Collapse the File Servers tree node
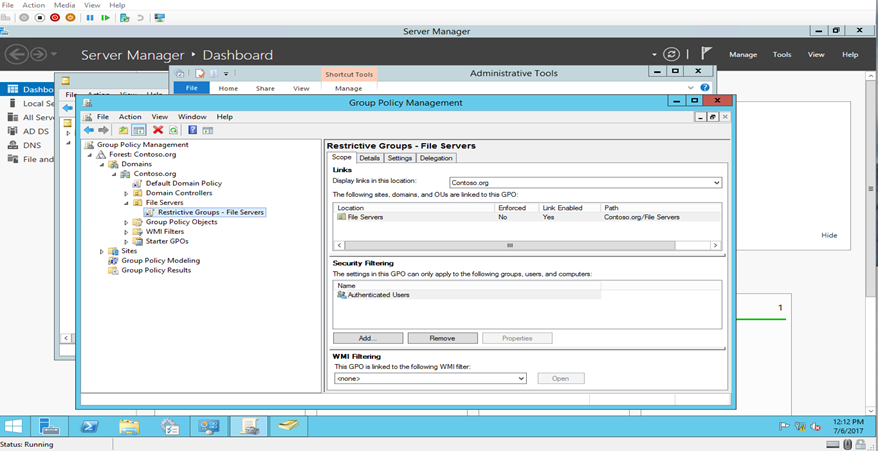Image resolution: width=878 pixels, height=451 pixels. [126, 203]
